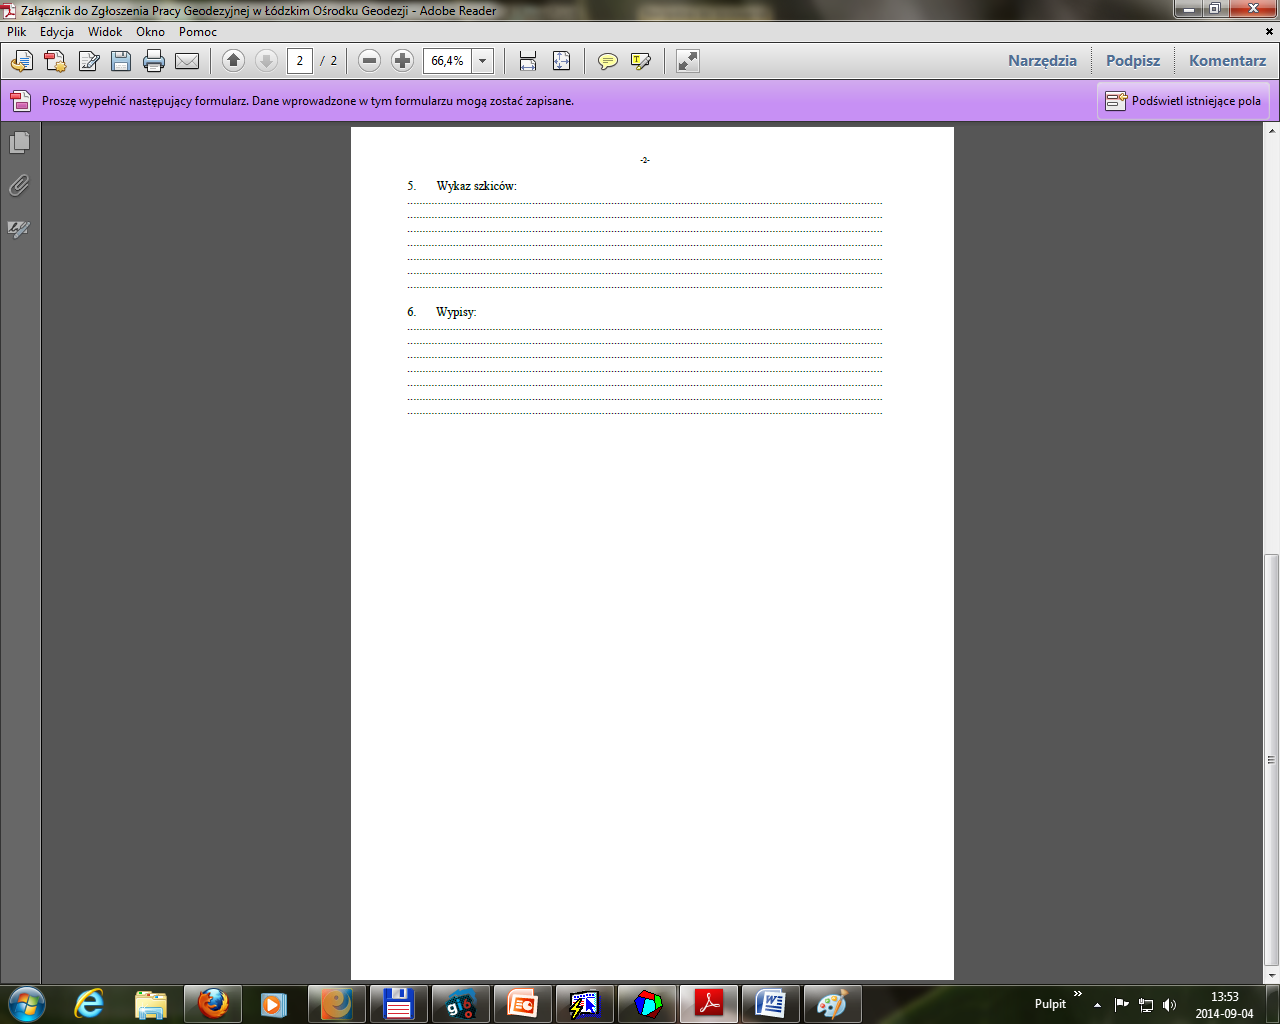Click first dotted line under Wykaz szkiców
This screenshot has height=1024, width=1280.
[645, 203]
